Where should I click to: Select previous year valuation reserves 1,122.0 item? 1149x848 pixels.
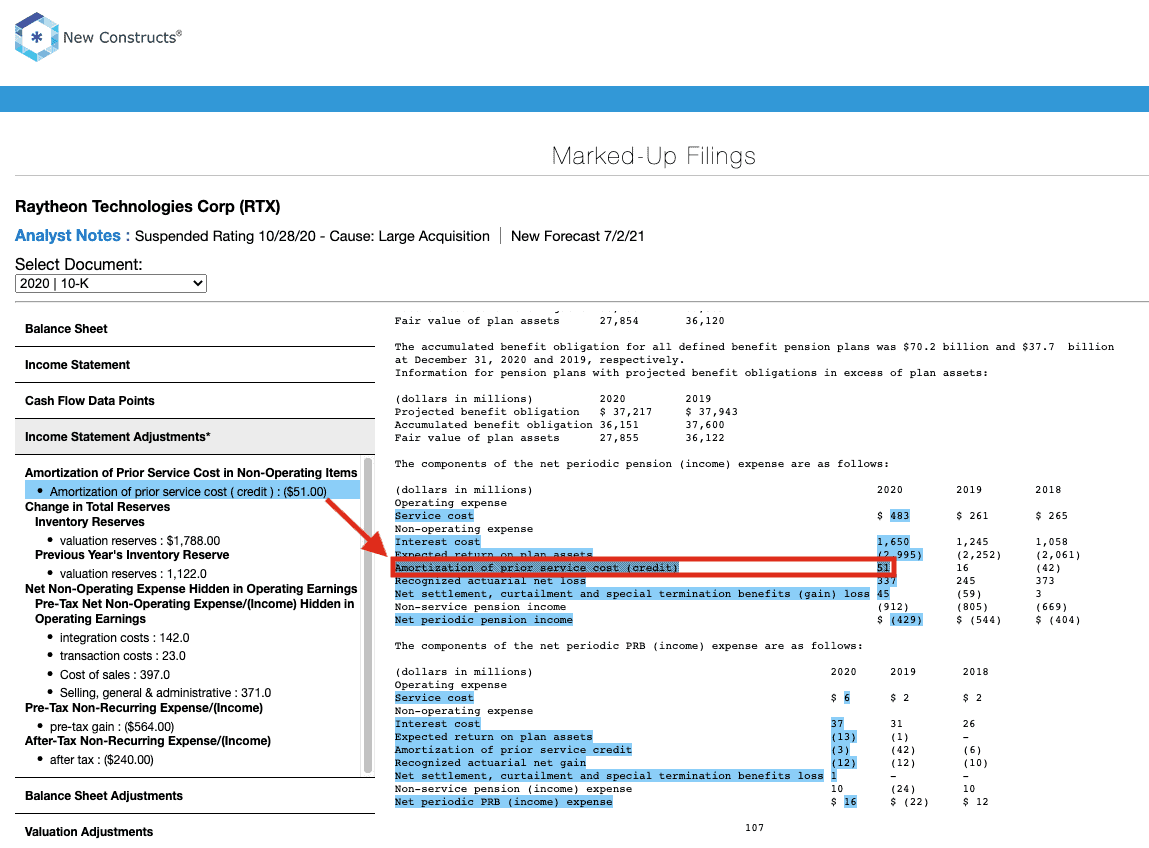pyautogui.click(x=133, y=574)
